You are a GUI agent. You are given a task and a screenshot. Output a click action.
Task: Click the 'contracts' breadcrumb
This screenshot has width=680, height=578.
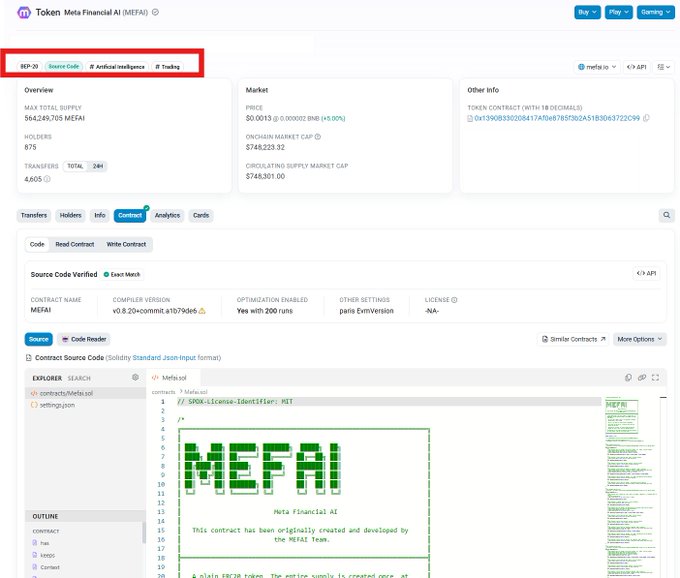click(x=163, y=392)
